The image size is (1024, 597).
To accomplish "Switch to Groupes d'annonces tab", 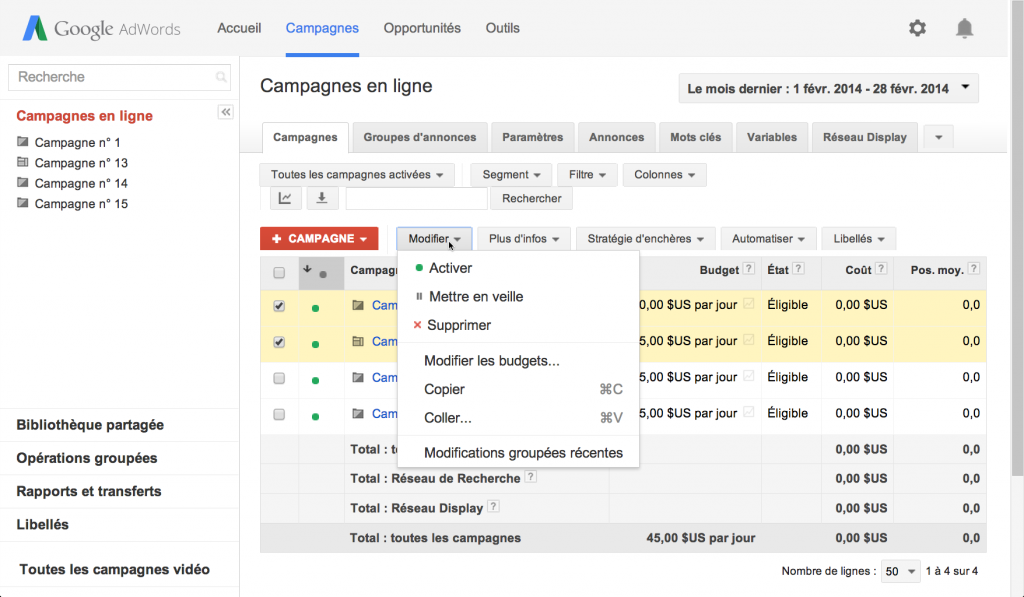I will 420,137.
